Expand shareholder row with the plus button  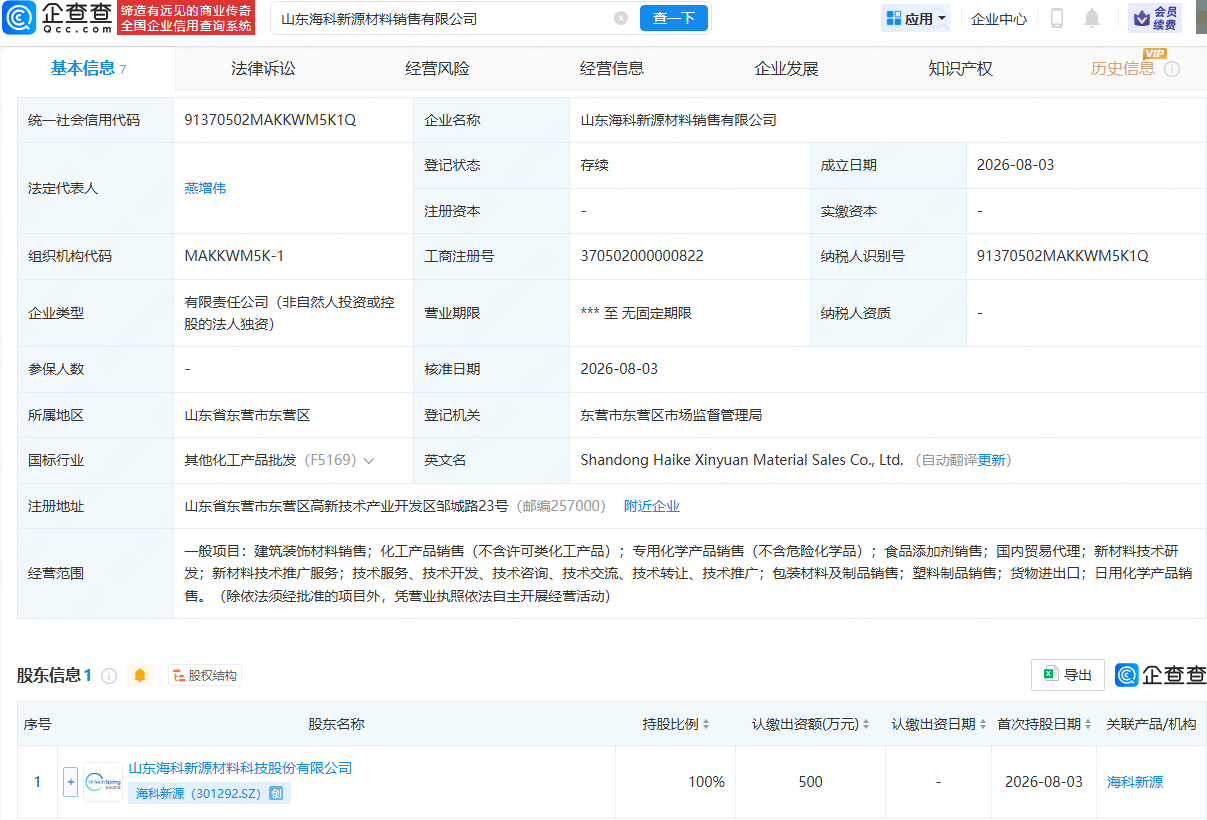point(70,782)
